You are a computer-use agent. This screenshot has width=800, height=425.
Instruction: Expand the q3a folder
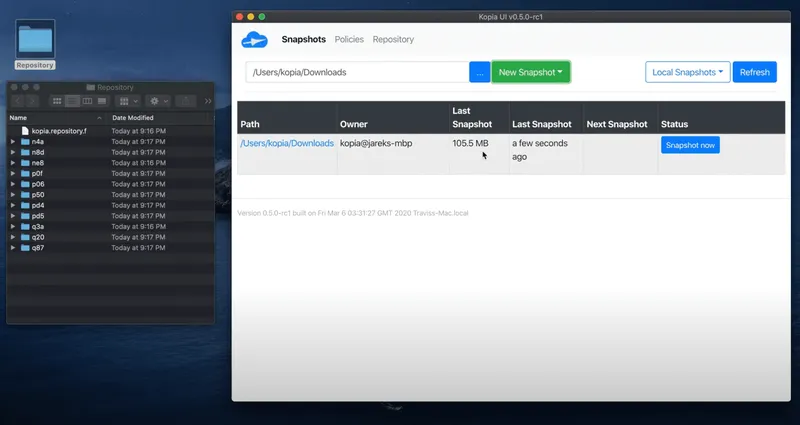13,227
